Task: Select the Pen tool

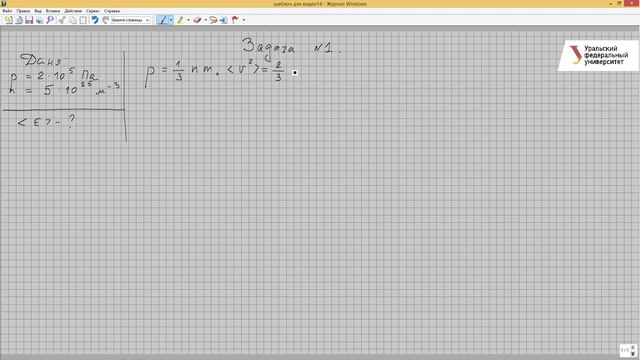Action: click(162, 20)
